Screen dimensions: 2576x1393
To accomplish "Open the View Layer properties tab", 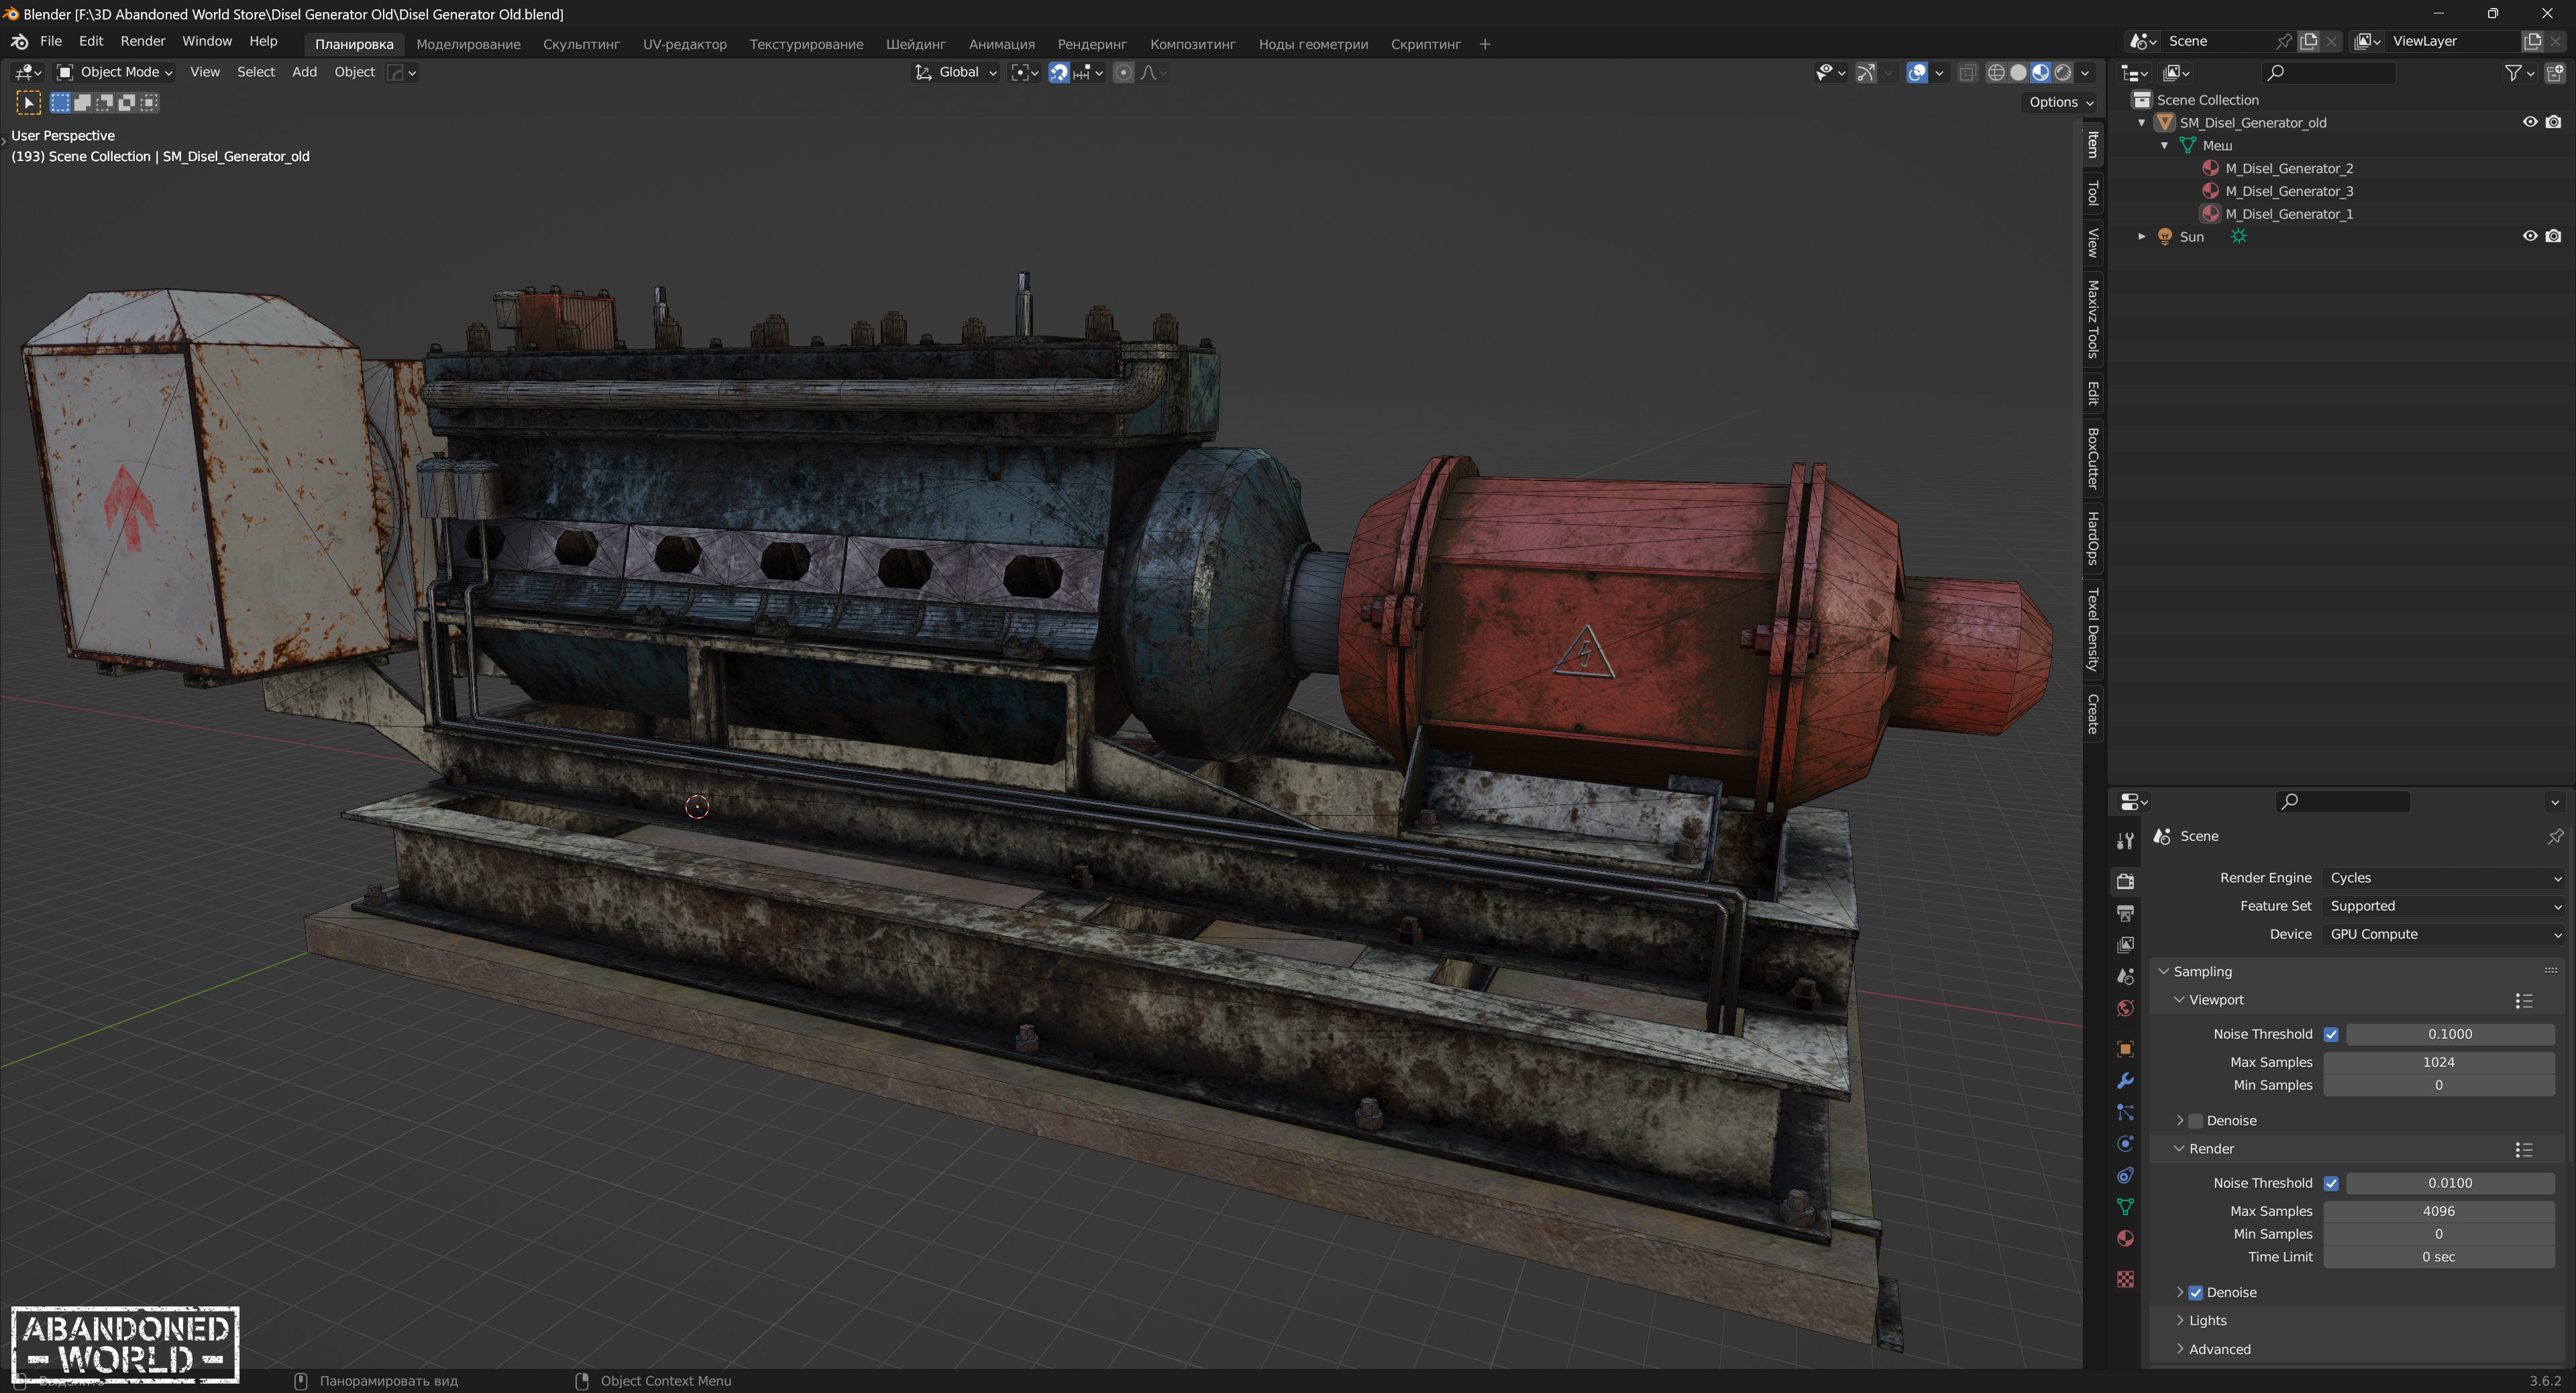I will [2125, 945].
